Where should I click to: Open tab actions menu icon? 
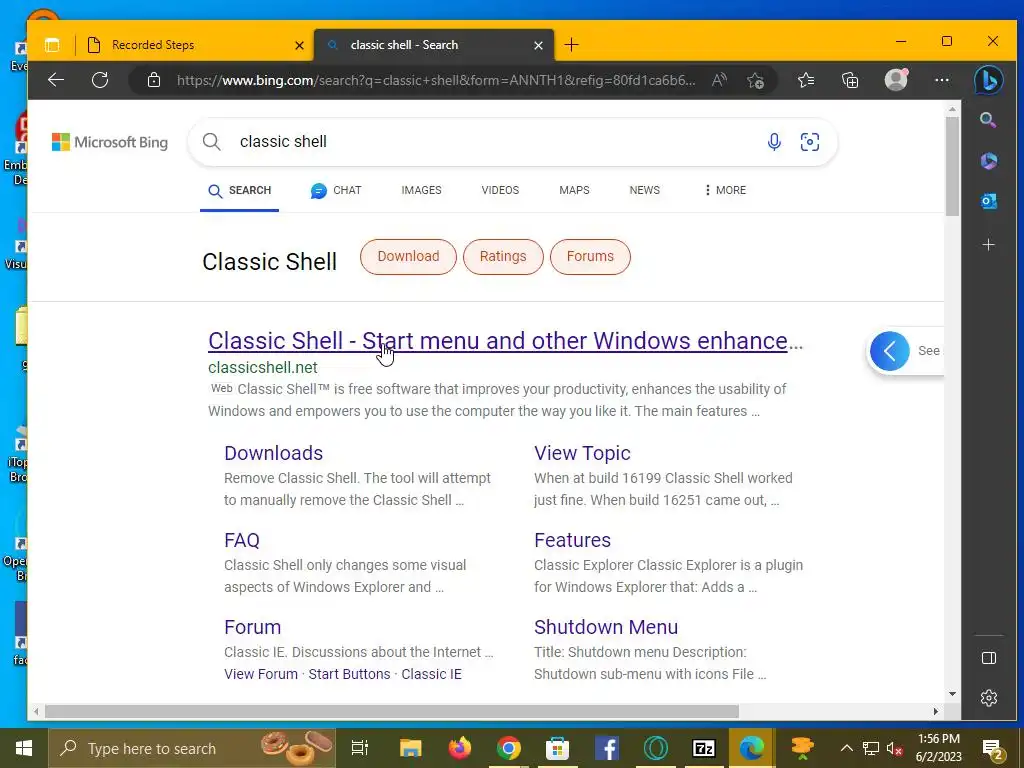52,44
